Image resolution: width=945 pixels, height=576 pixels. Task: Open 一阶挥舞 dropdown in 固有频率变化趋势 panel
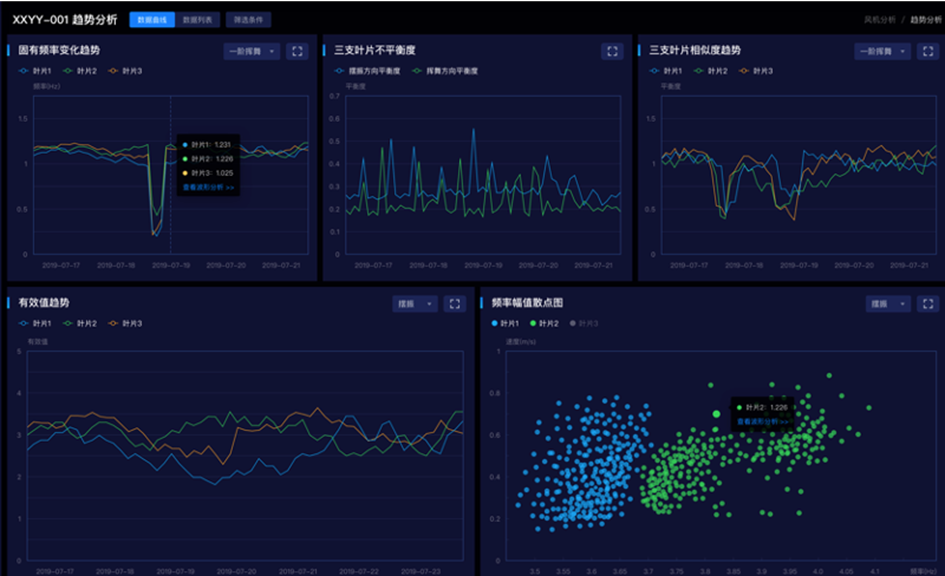pos(251,51)
